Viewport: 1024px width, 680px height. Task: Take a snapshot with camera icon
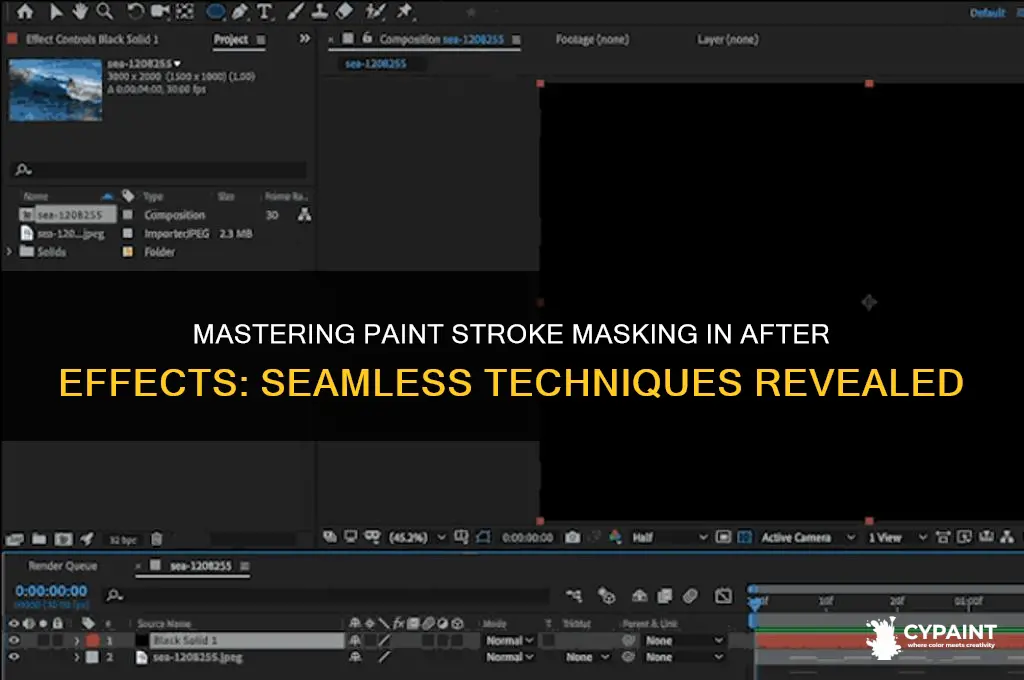point(573,537)
